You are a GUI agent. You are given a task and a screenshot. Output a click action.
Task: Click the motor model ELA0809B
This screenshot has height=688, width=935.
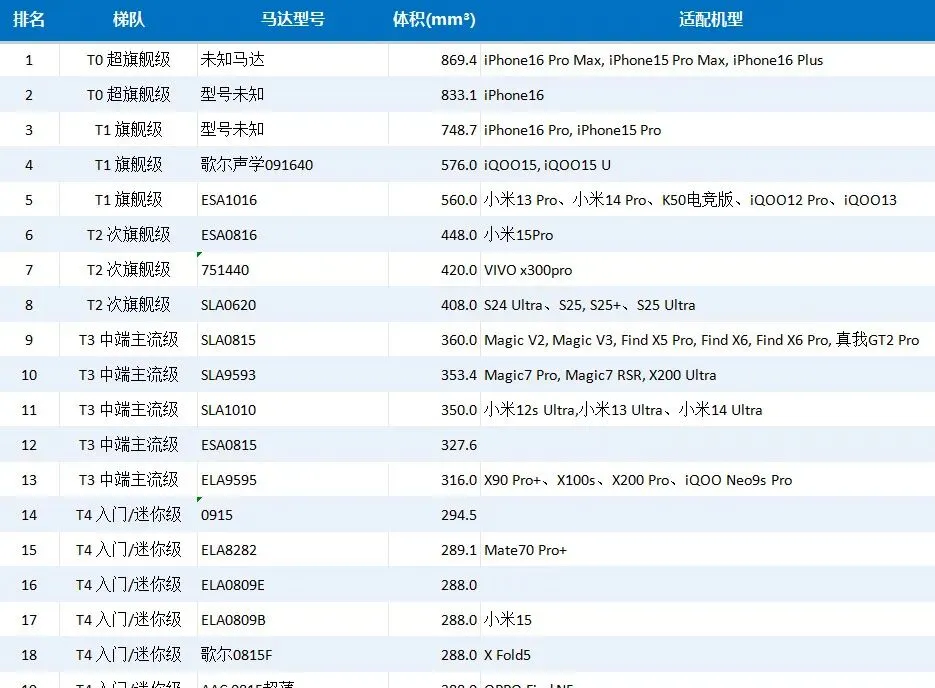tap(233, 621)
